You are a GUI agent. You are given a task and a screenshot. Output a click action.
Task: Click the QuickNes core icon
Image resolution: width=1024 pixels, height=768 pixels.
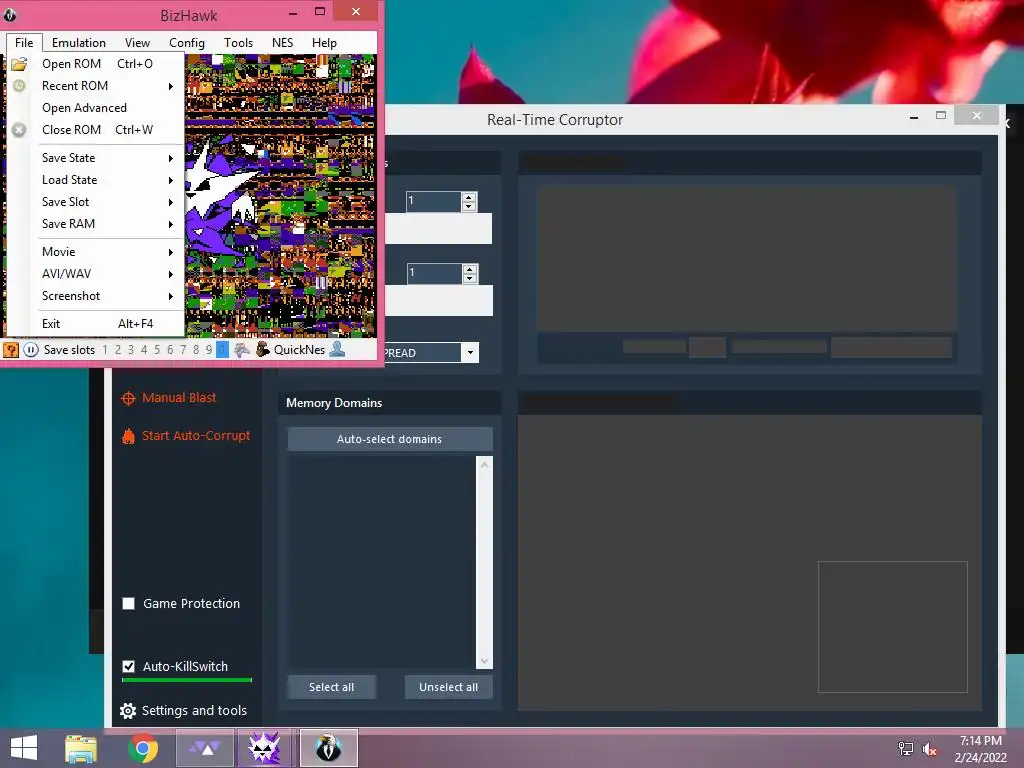[x=263, y=349]
